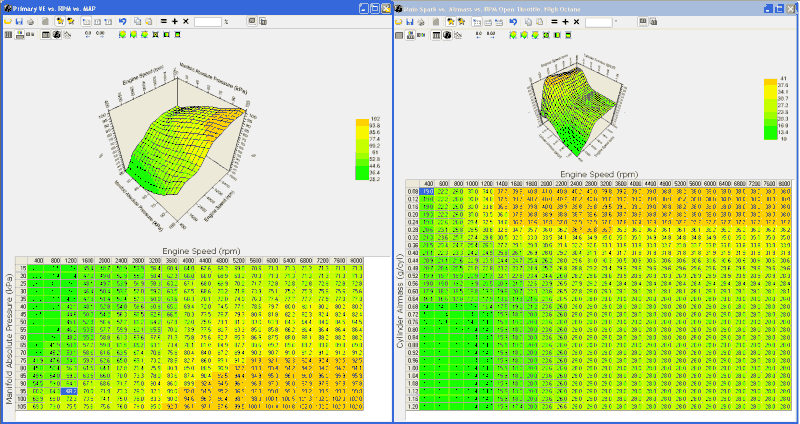Screen dimensions: 800x424
Task: Click the multiply (X) icon in Primary VE toolbar
Action: [x=186, y=21]
